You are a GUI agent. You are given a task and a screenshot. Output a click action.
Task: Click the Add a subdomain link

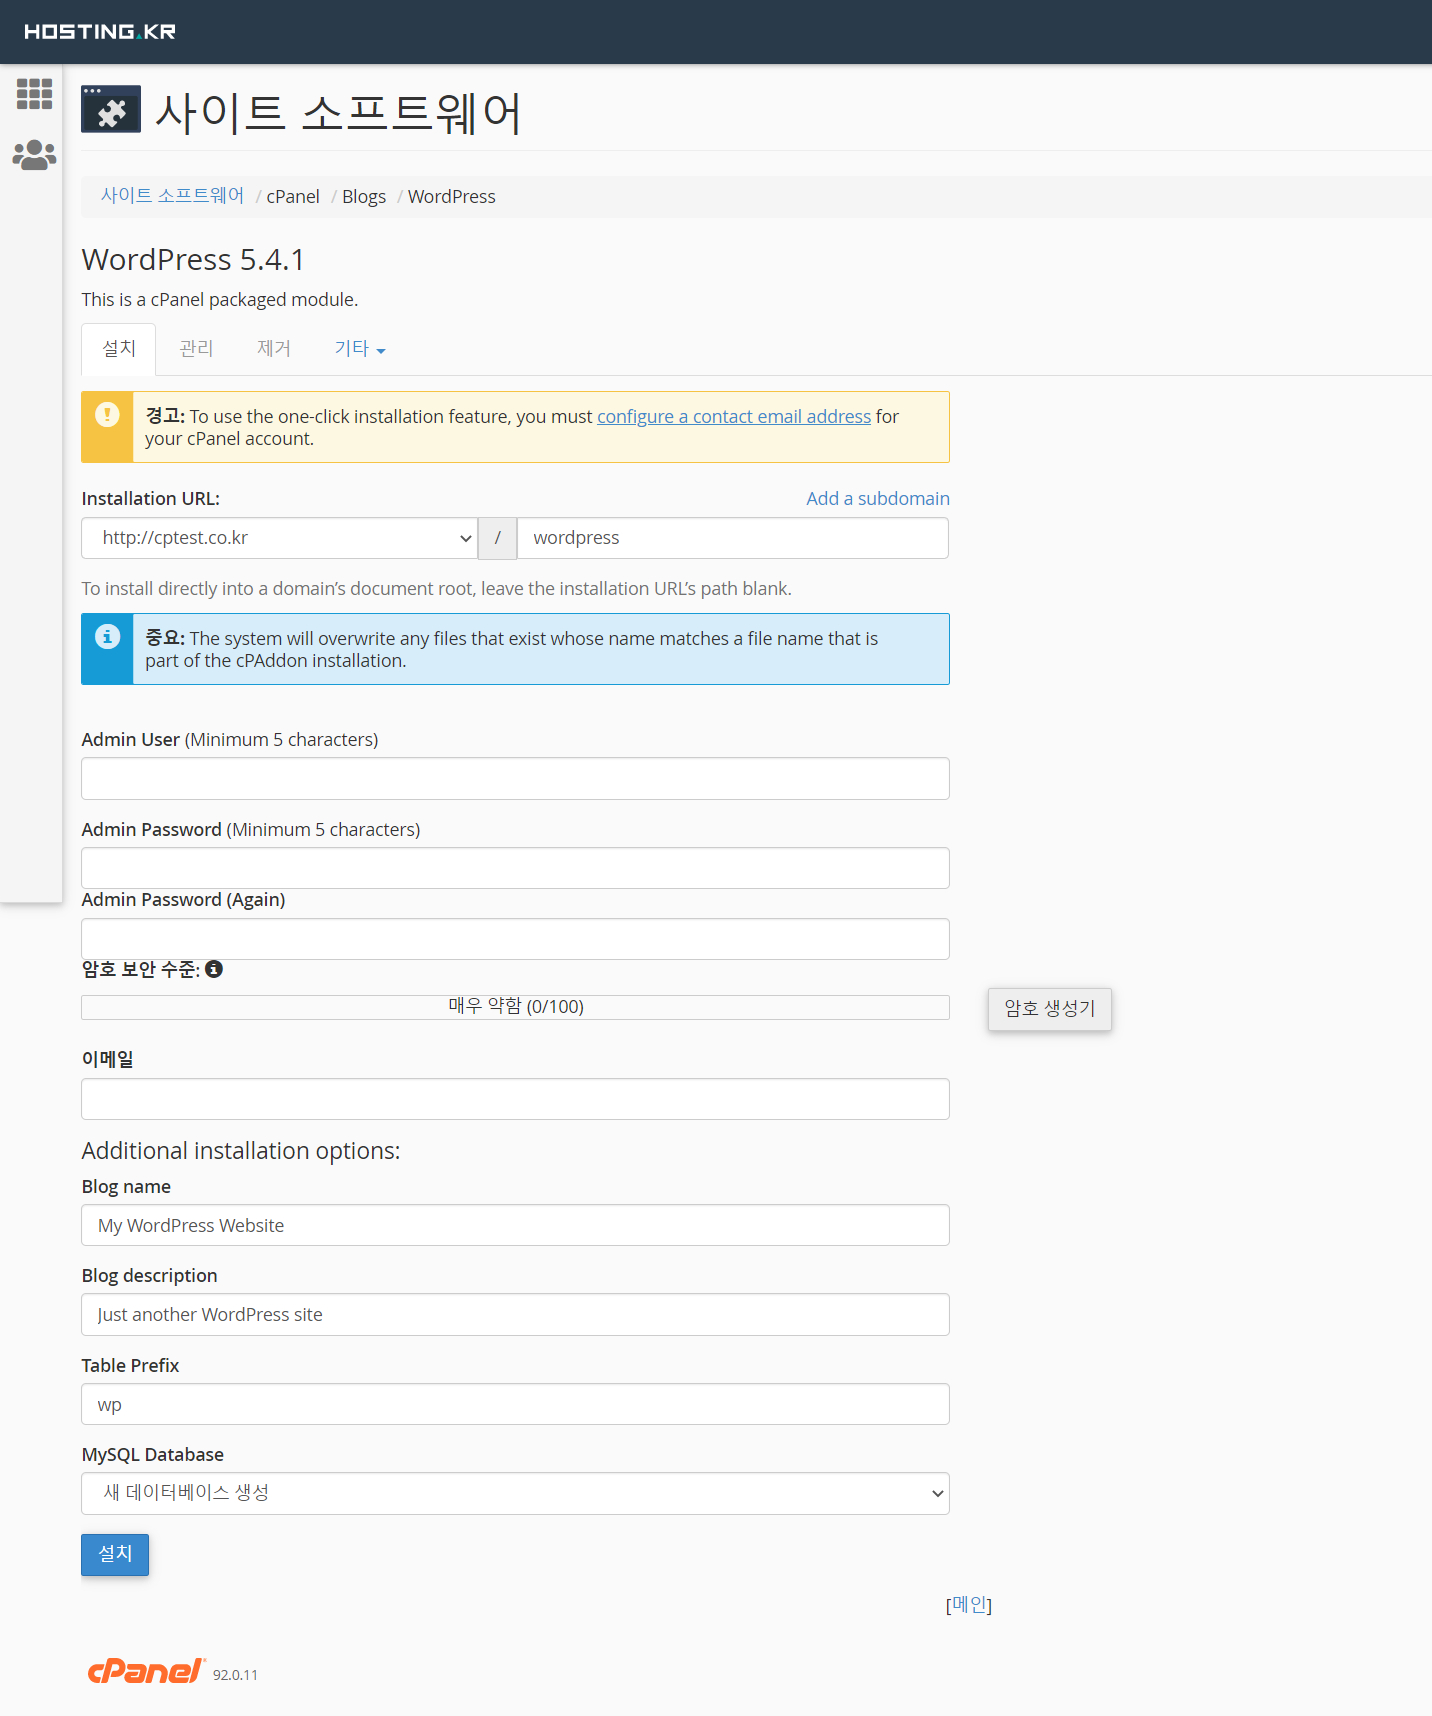tap(878, 499)
